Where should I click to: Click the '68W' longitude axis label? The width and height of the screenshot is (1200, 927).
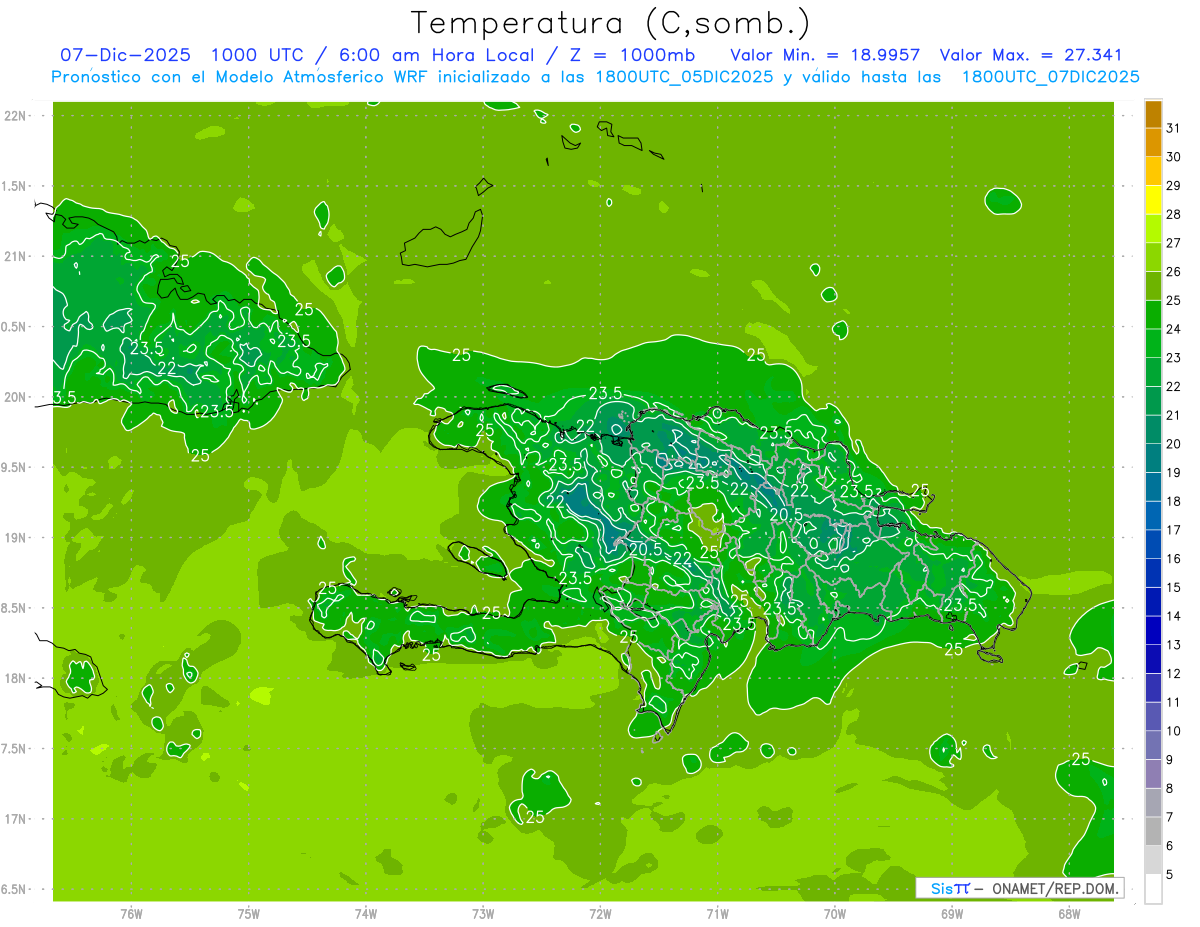[x=1068, y=913]
